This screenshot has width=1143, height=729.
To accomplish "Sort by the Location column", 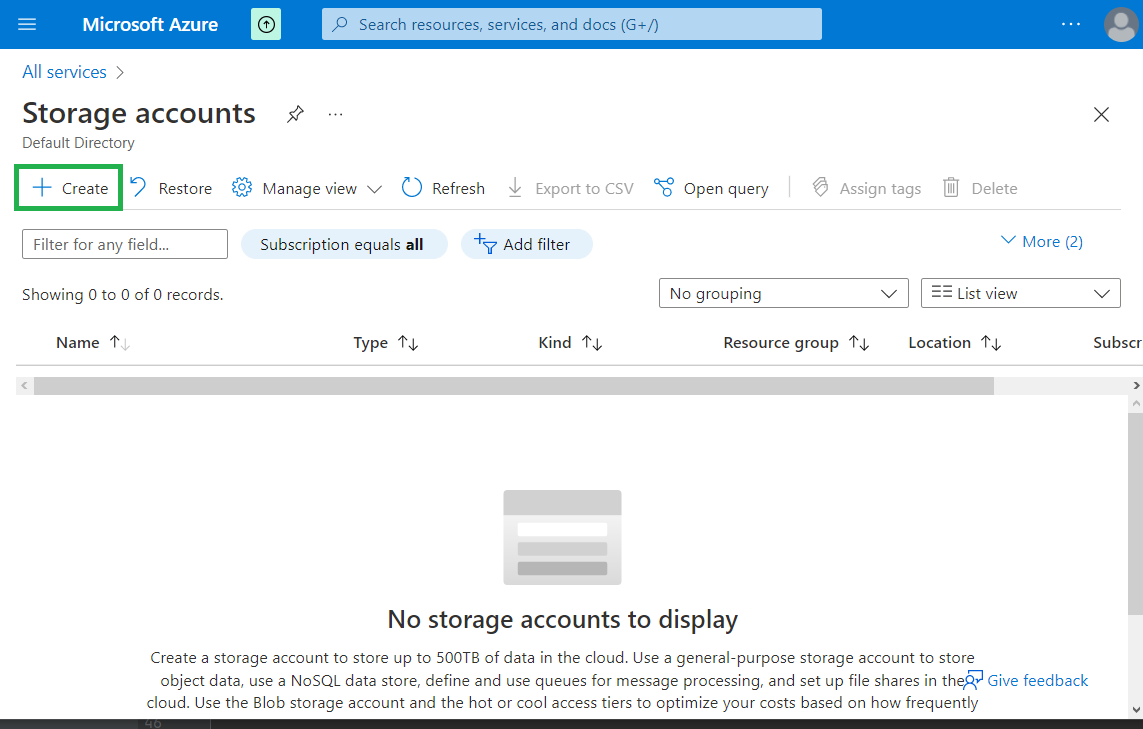I will 954,343.
